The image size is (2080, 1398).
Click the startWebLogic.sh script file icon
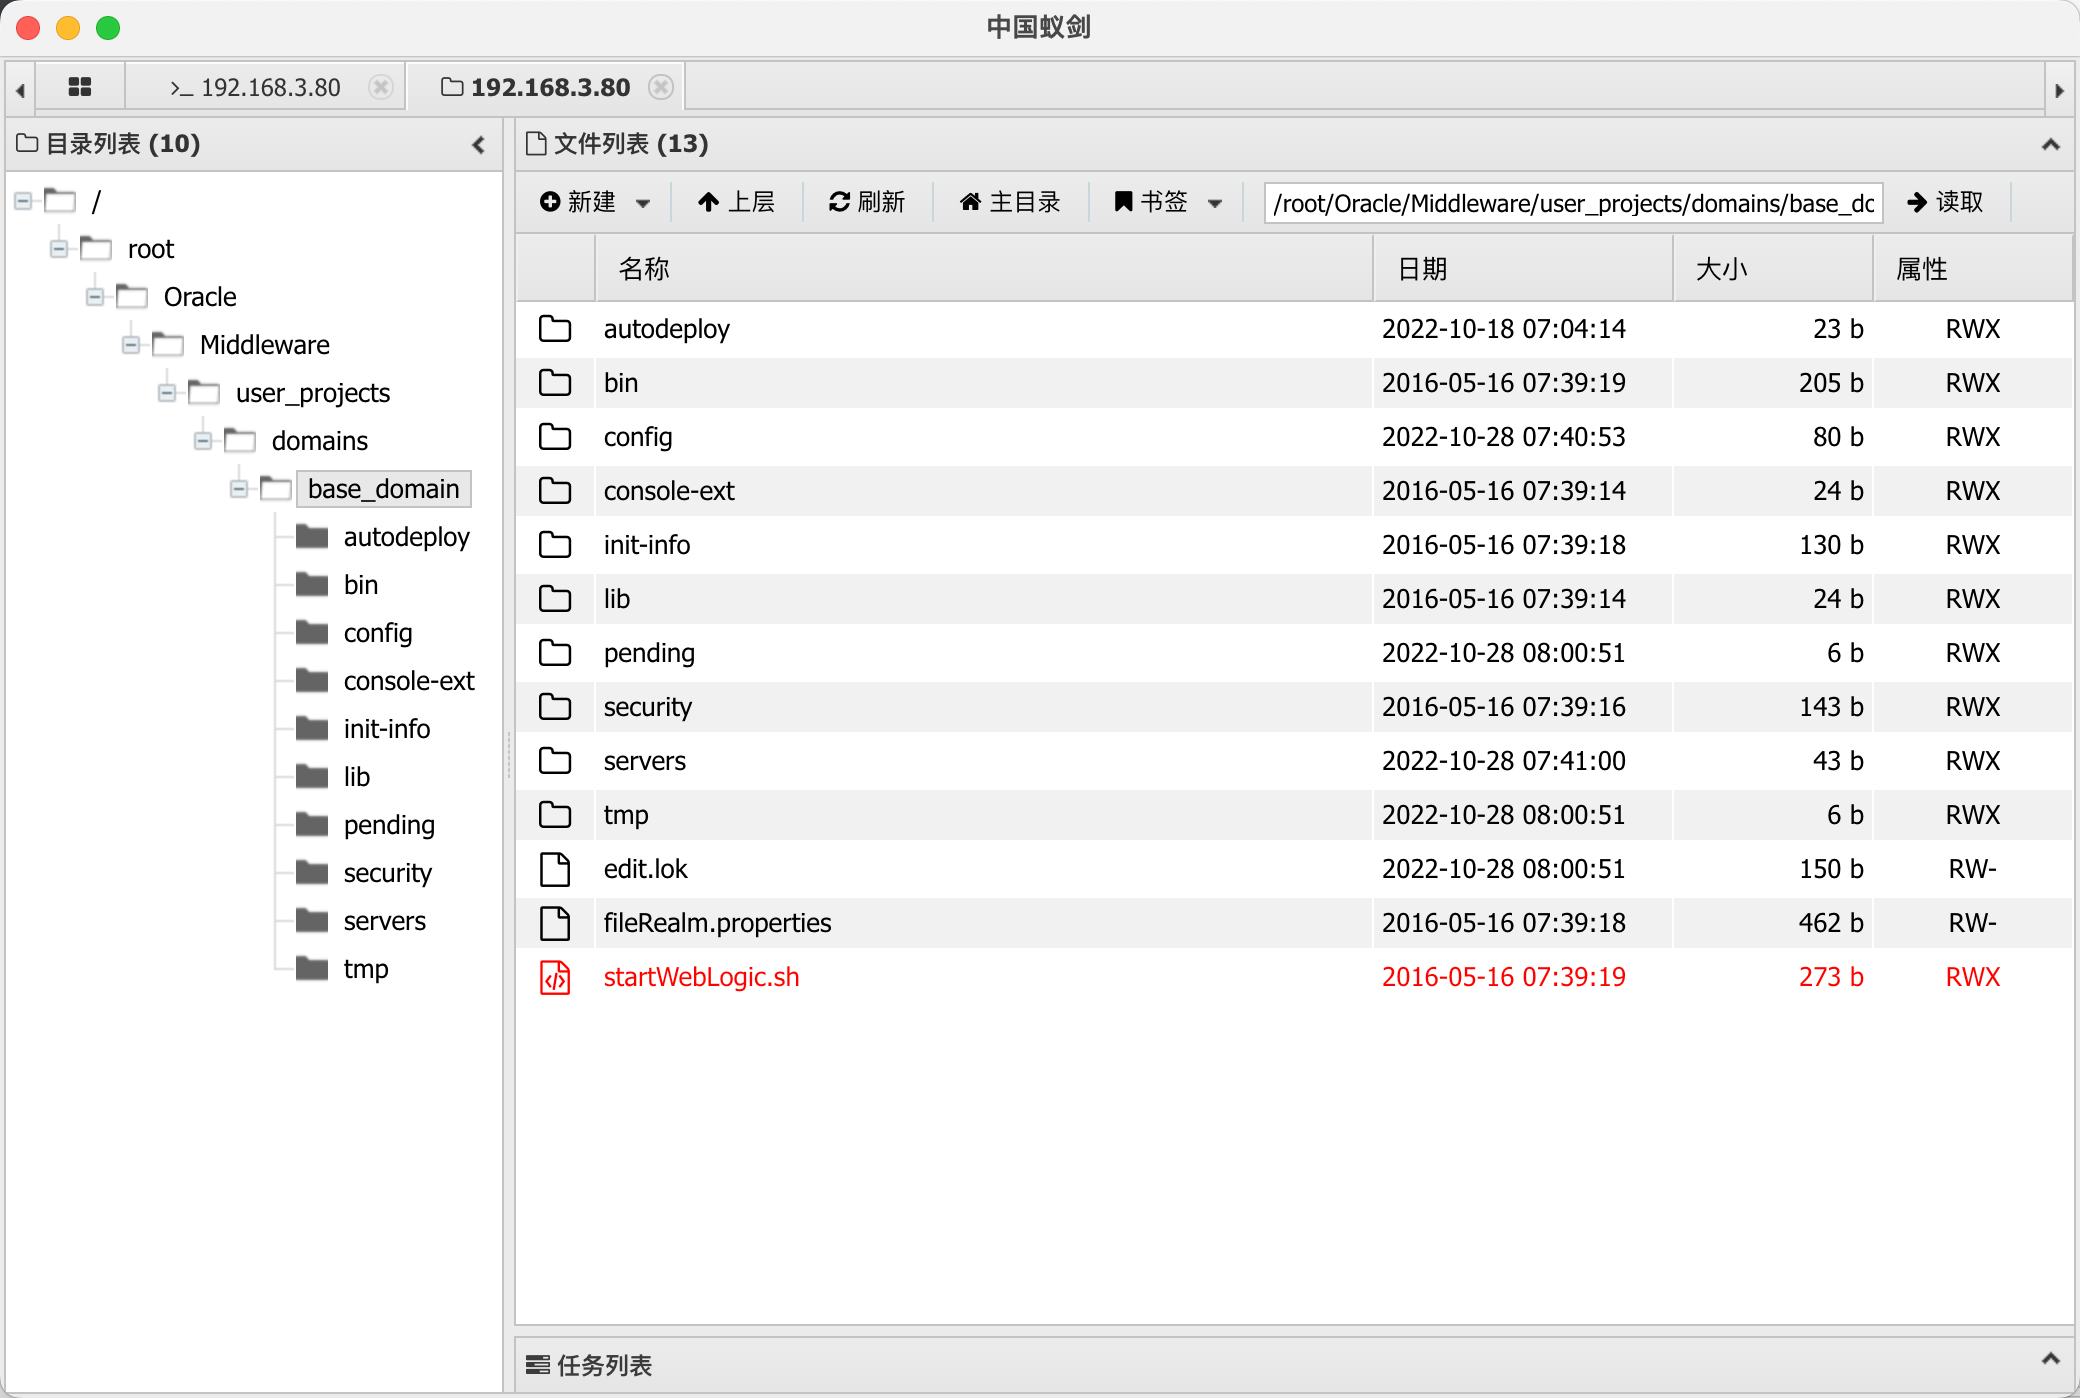point(555,977)
